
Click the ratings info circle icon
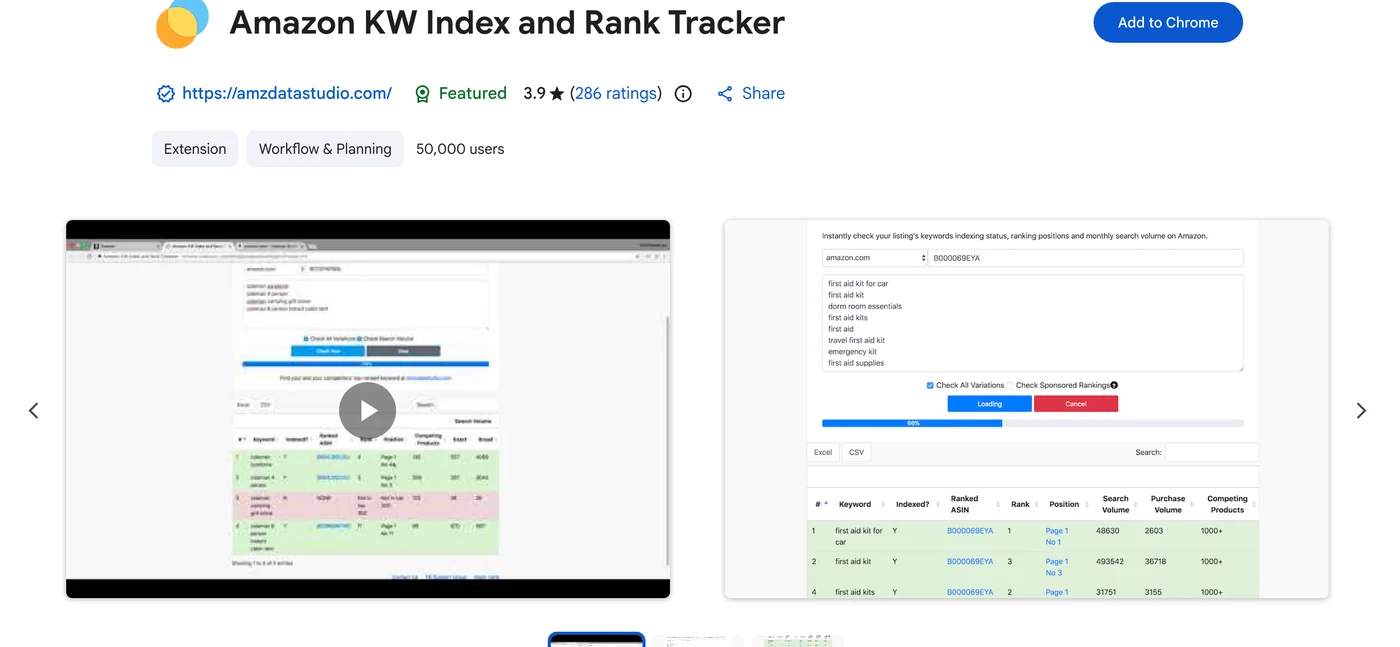tap(683, 93)
